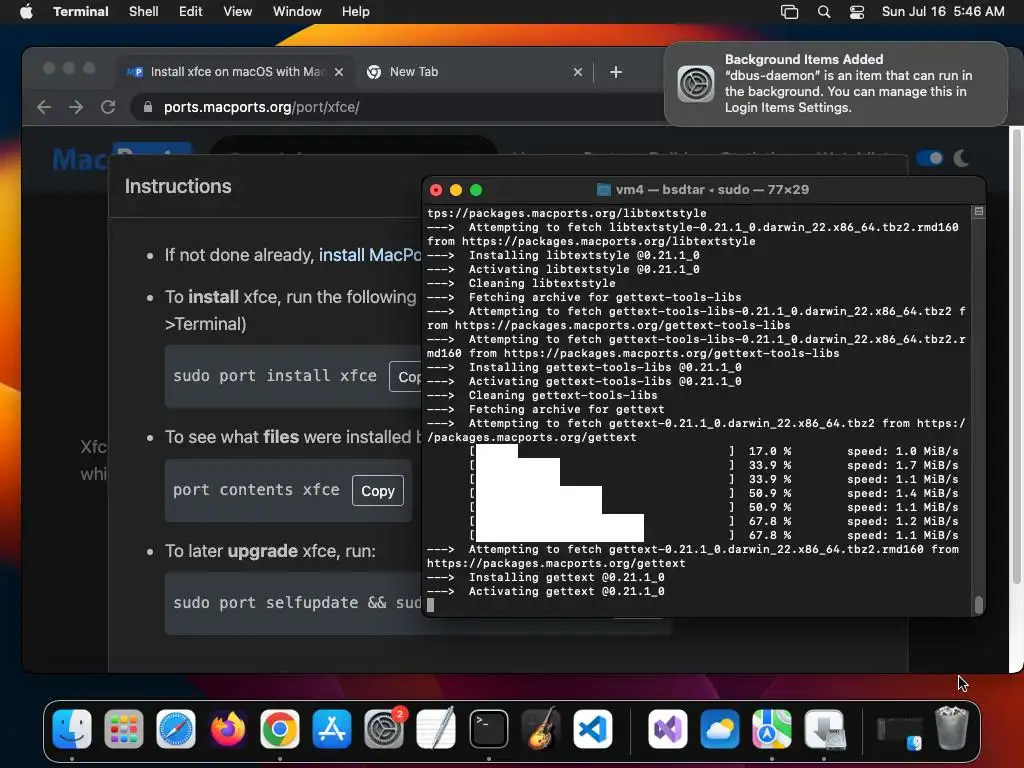
Task: Click the 'Instructions' dialog heading
Action: (178, 186)
